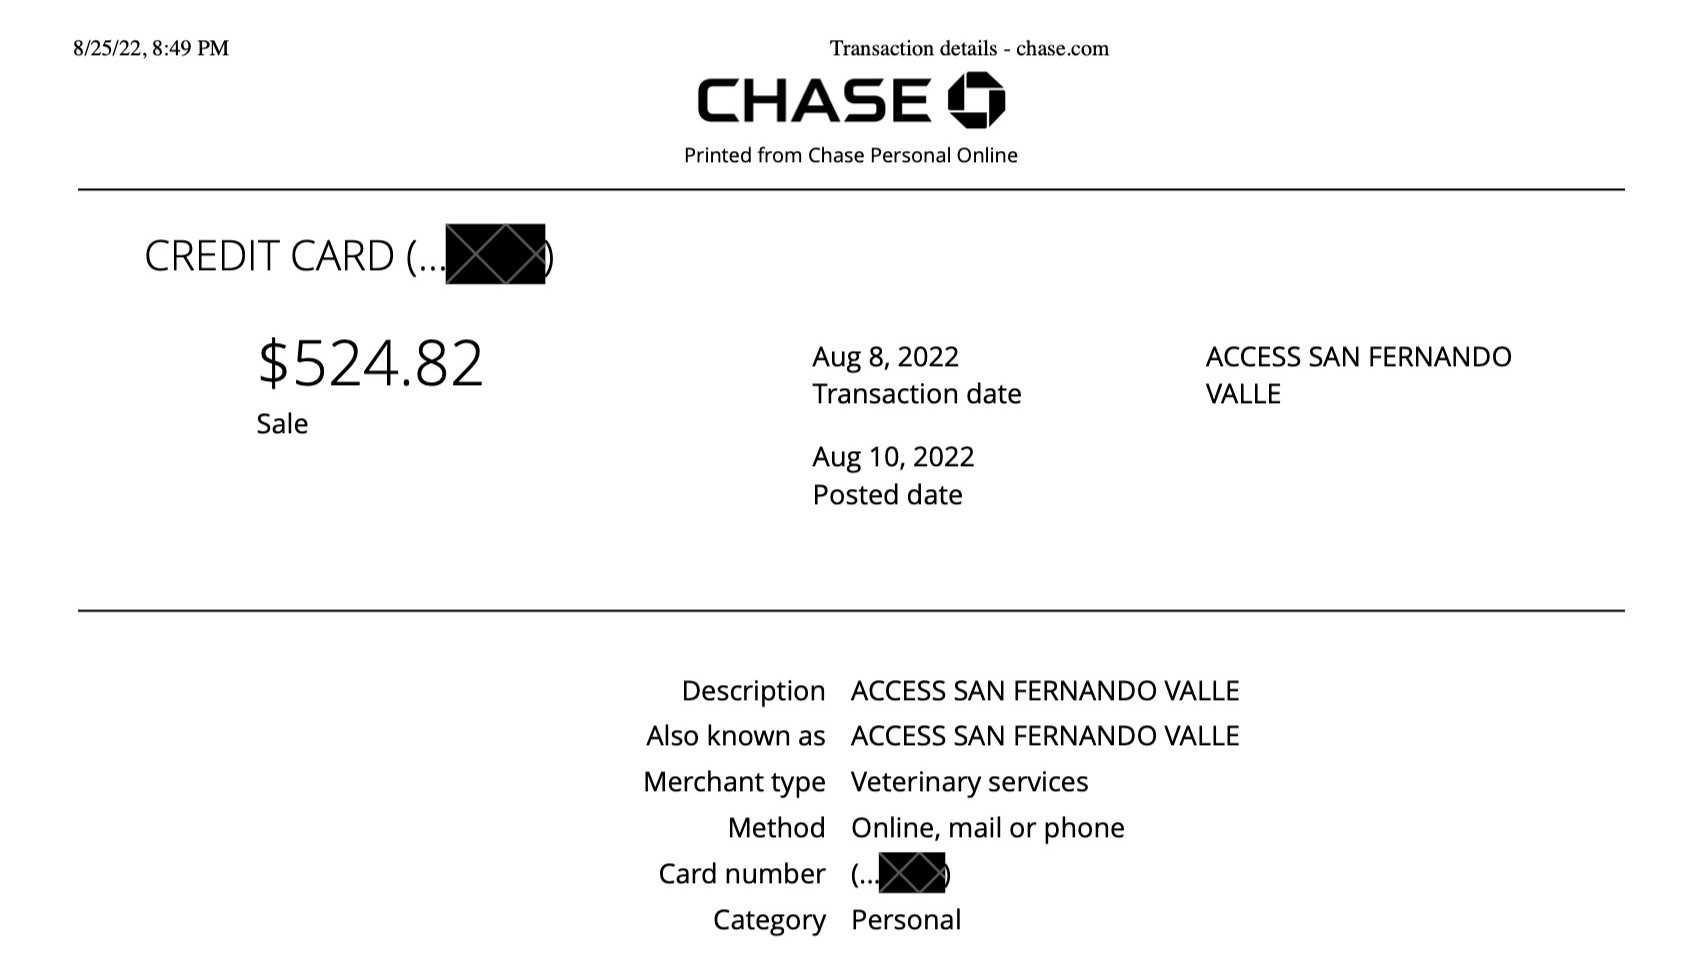Image resolution: width=1700 pixels, height=960 pixels.
Task: Click the CHASE wordmark text
Action: 814,101
